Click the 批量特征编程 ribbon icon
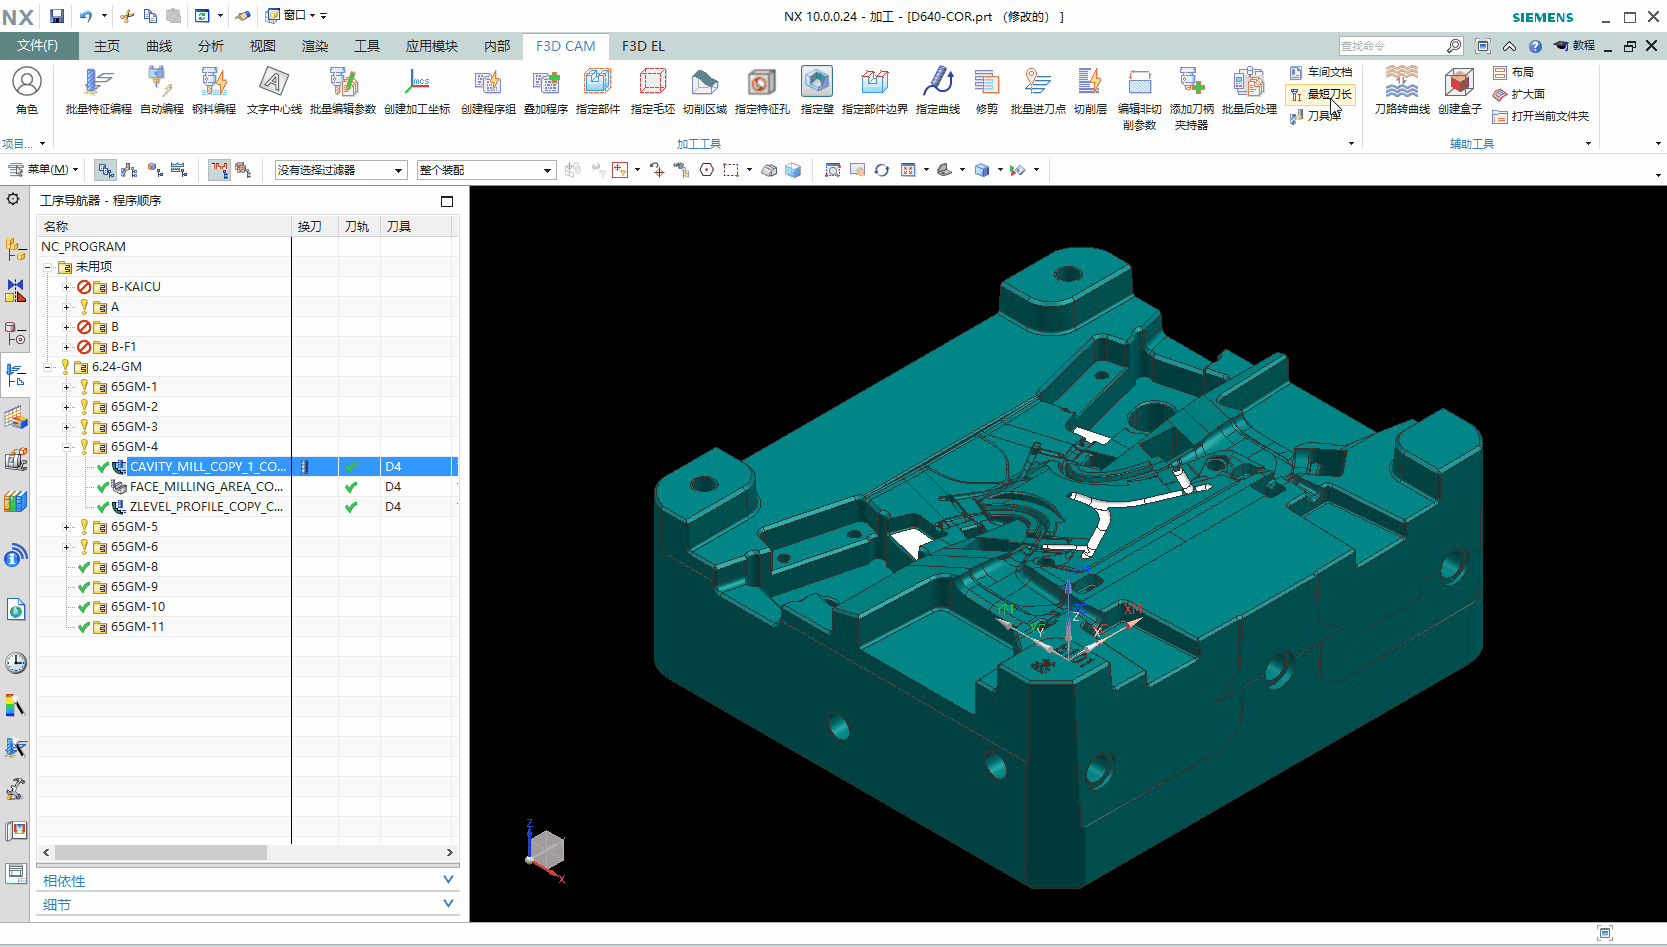The image size is (1667, 947). 98,90
